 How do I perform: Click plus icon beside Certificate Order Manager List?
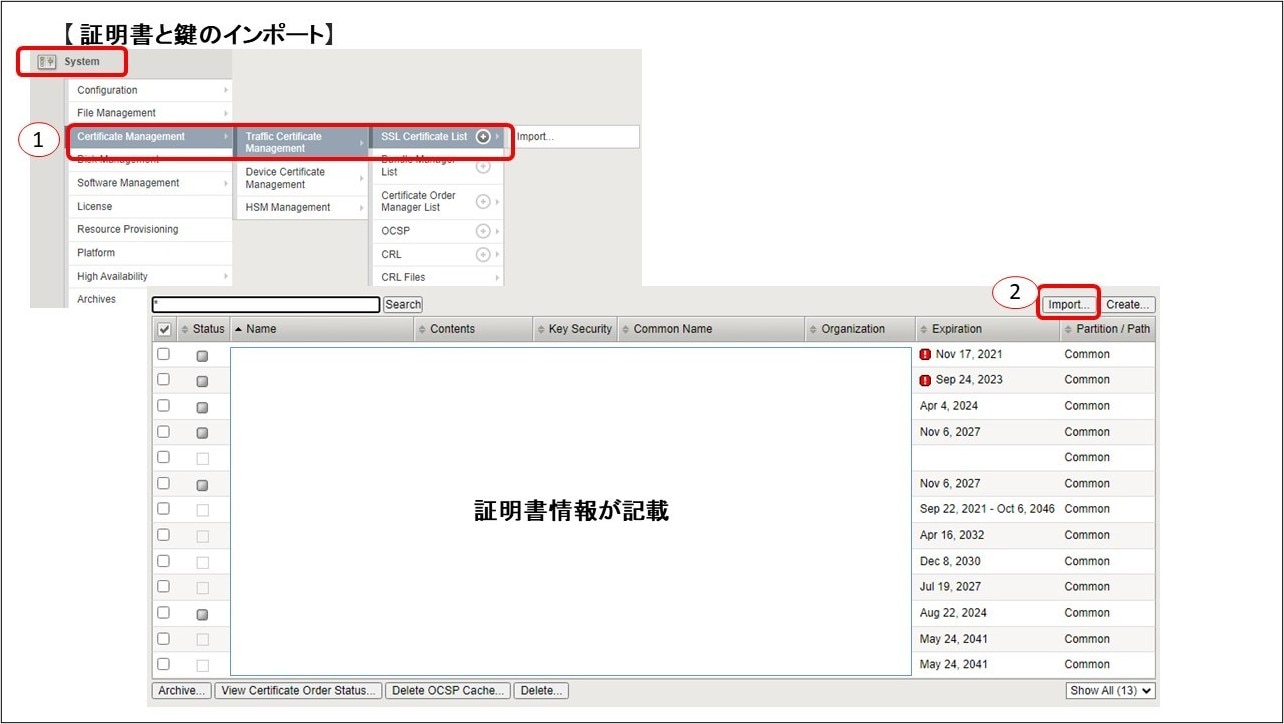[x=483, y=201]
